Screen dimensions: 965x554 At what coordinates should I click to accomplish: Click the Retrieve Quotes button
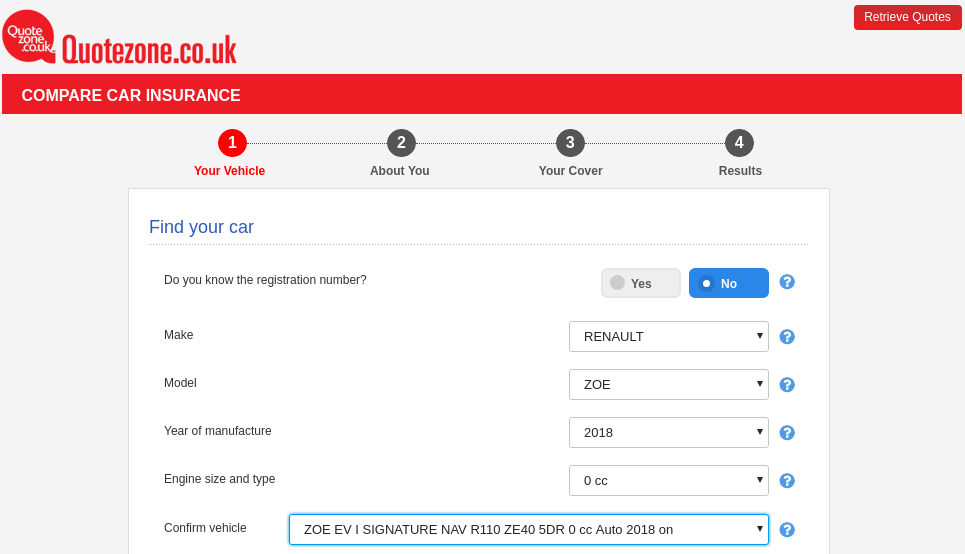[x=907, y=17]
